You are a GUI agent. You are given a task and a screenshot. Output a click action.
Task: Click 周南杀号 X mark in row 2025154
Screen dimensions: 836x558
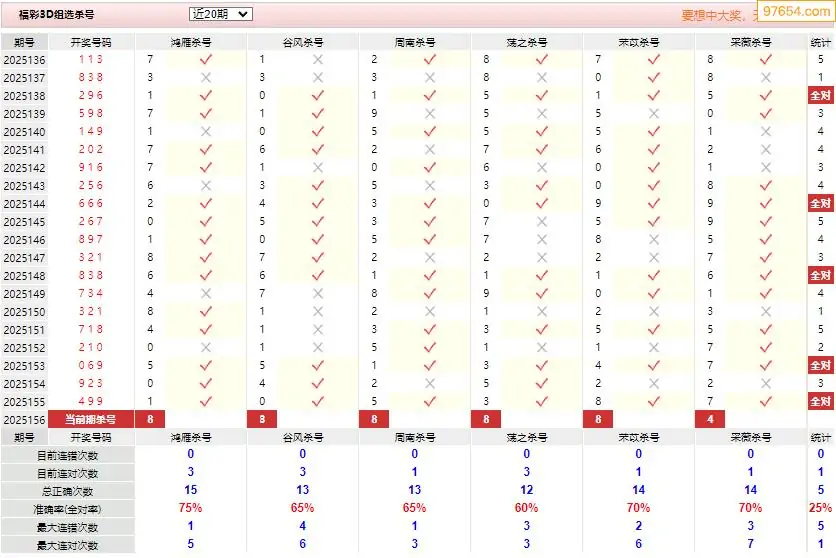(430, 384)
